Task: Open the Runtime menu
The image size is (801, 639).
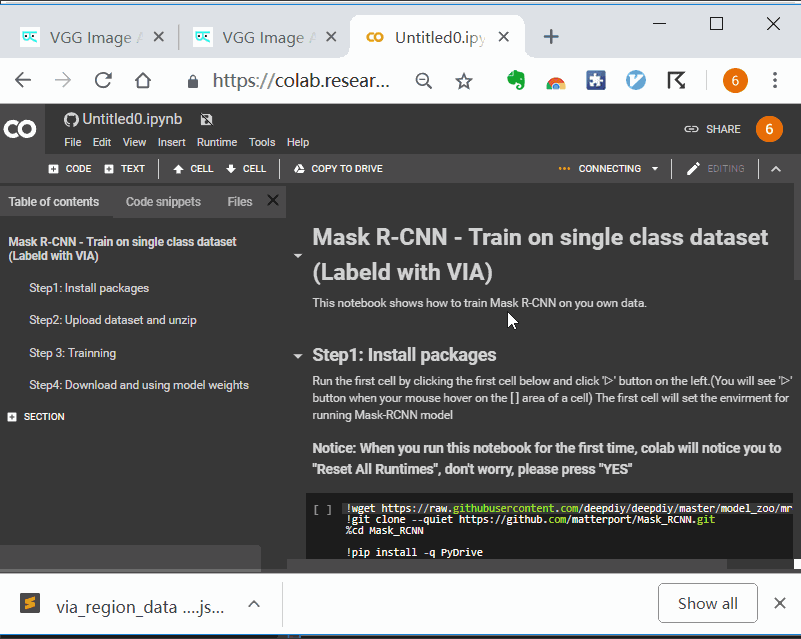Action: [x=217, y=143]
